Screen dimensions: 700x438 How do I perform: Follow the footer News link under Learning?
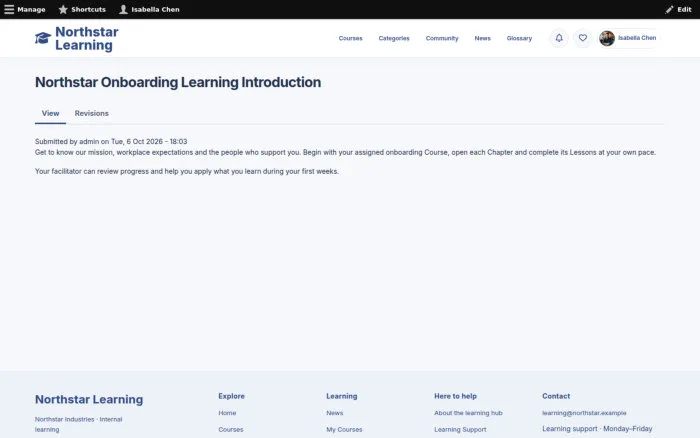[335, 413]
